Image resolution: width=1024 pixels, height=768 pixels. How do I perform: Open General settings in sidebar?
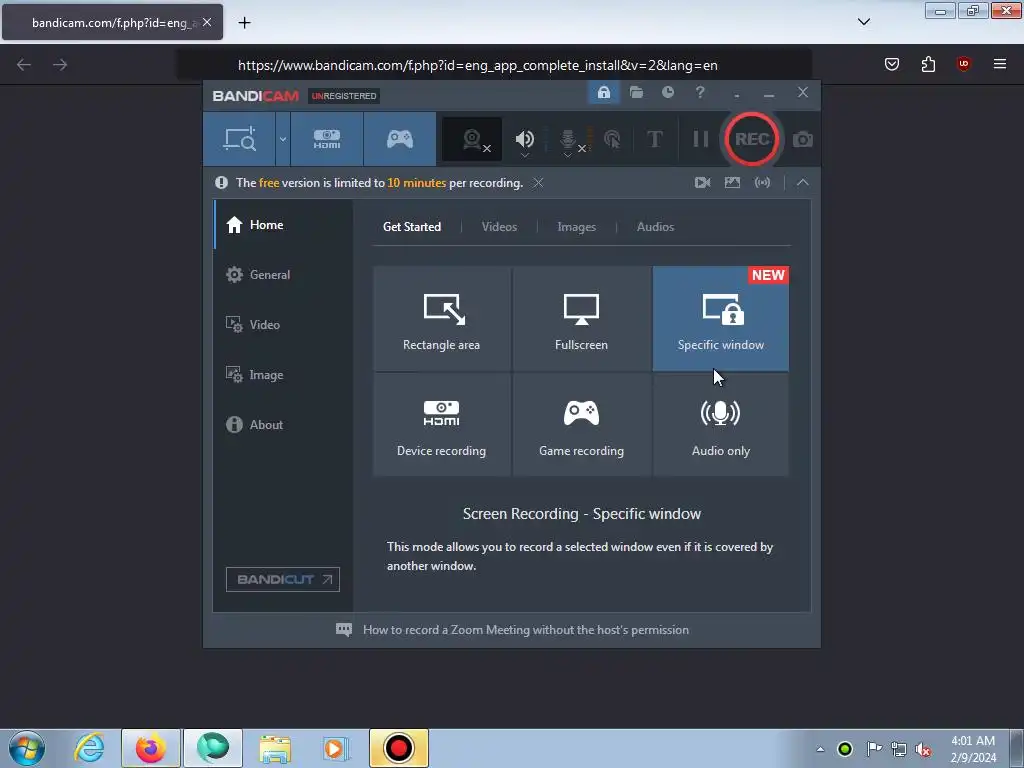pos(283,275)
